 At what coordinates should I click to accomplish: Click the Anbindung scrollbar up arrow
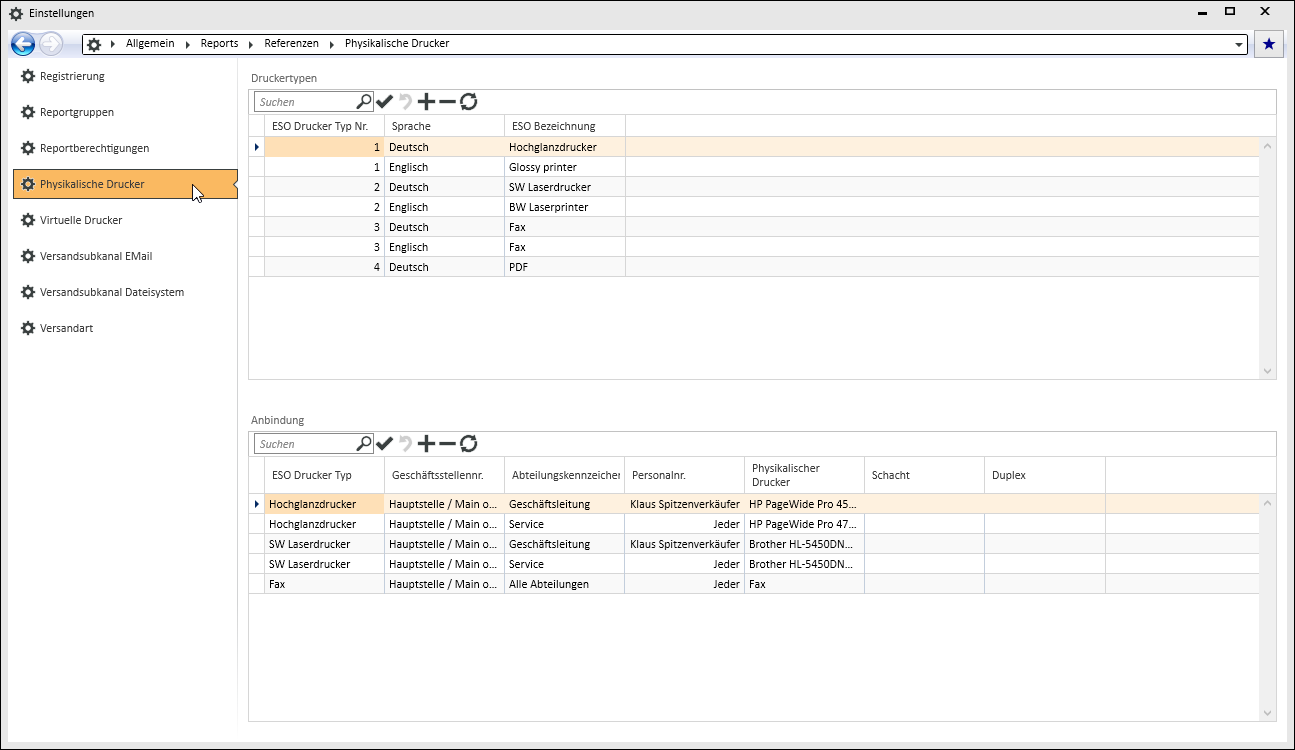1268,502
